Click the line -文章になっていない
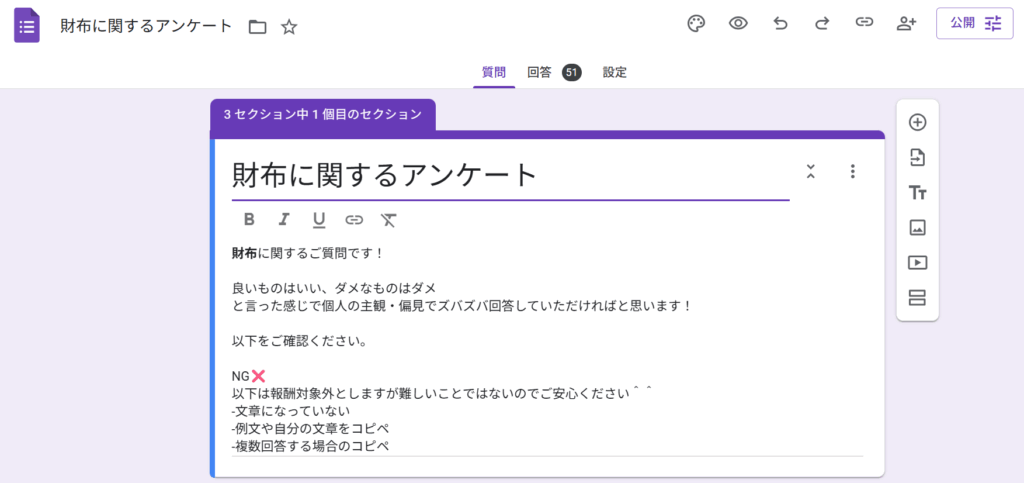Image resolution: width=1024 pixels, height=483 pixels. click(x=291, y=412)
